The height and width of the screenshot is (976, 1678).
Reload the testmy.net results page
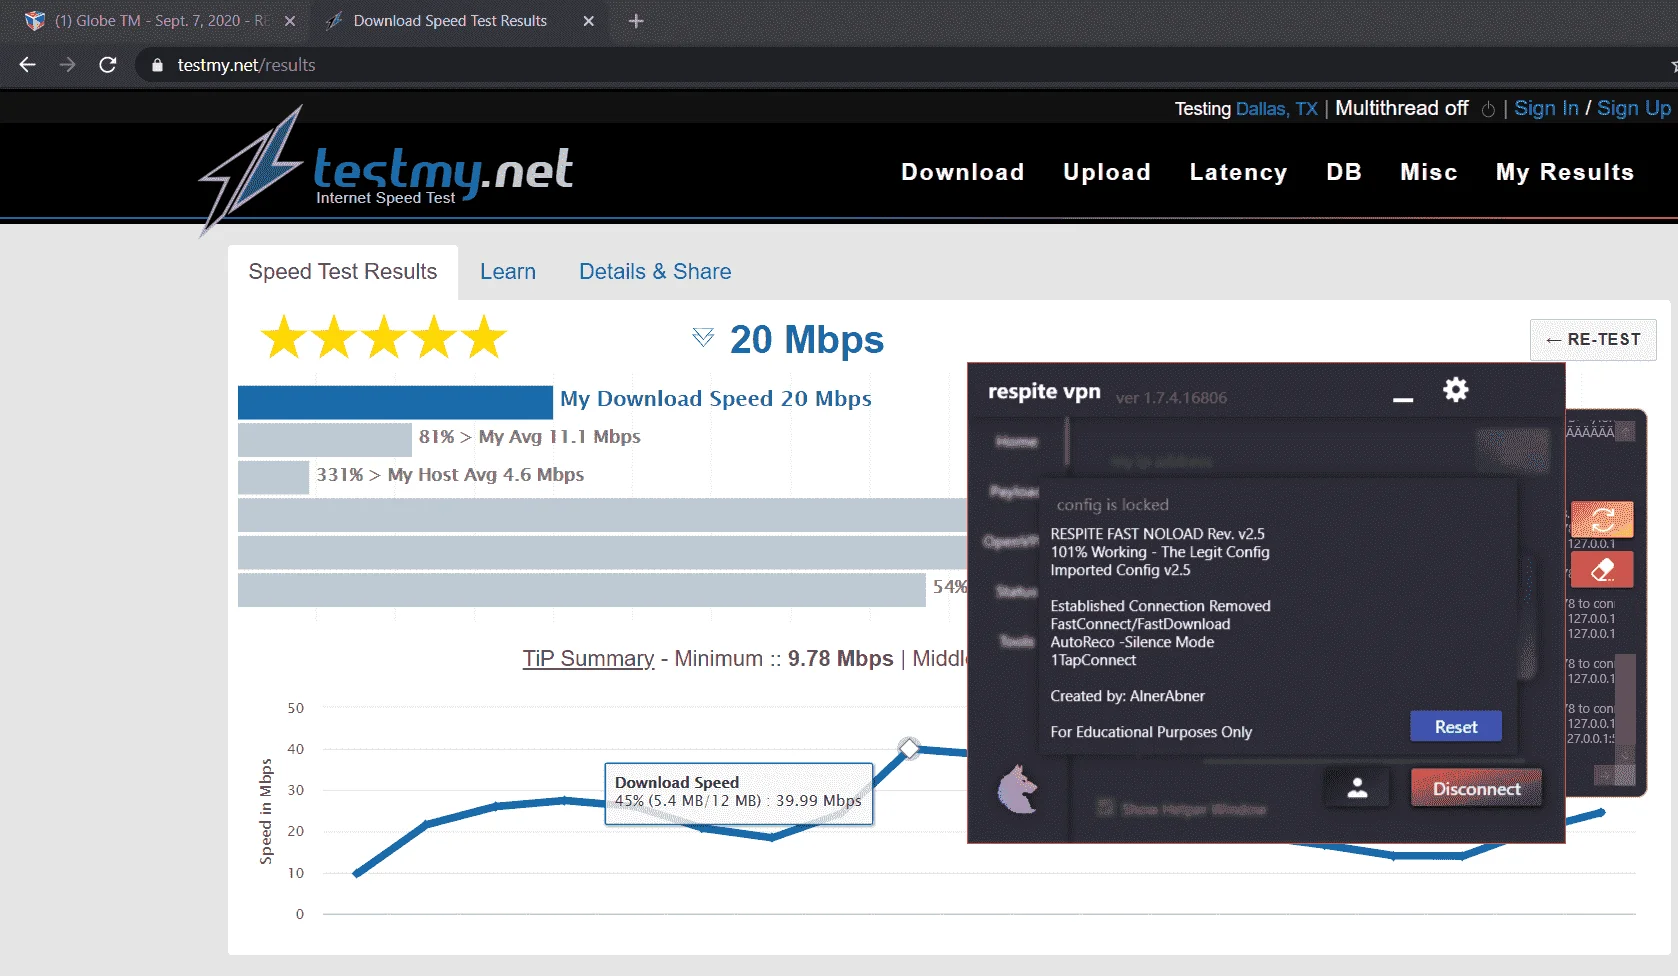(x=108, y=65)
